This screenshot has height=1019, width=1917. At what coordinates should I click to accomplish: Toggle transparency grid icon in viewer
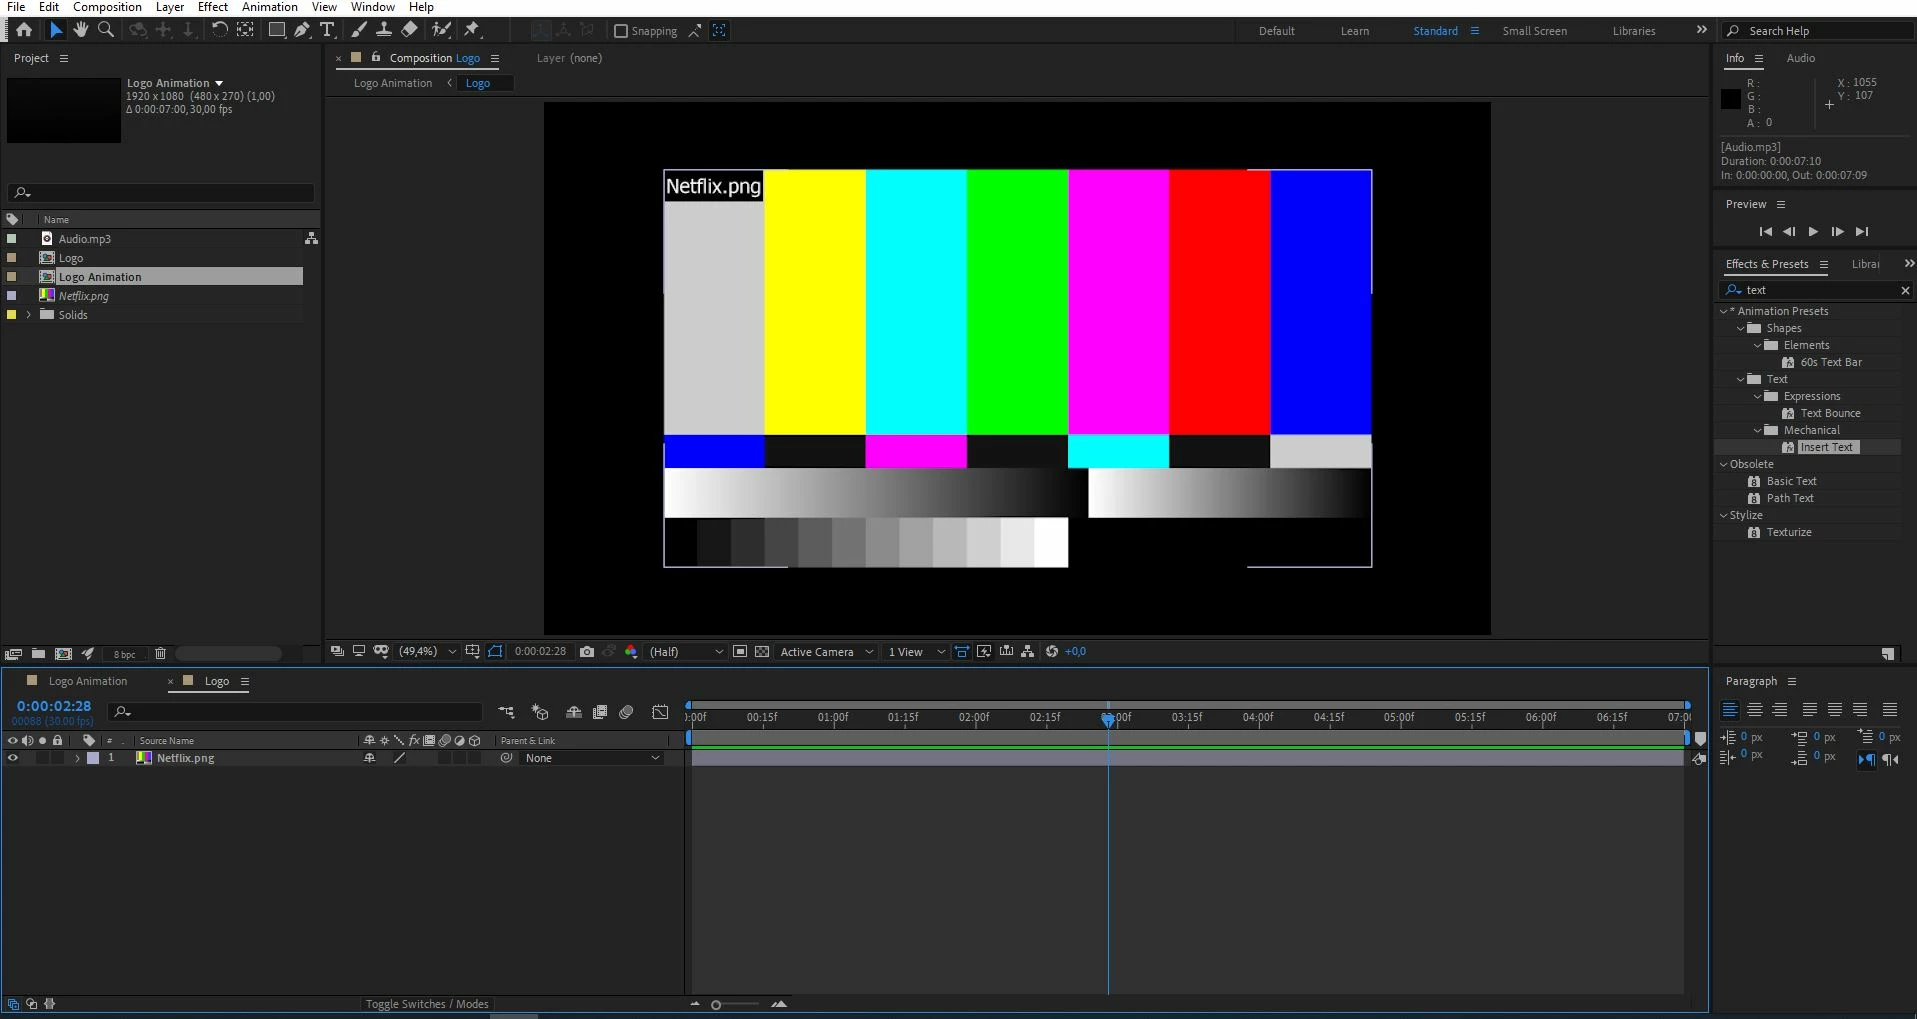click(x=762, y=652)
